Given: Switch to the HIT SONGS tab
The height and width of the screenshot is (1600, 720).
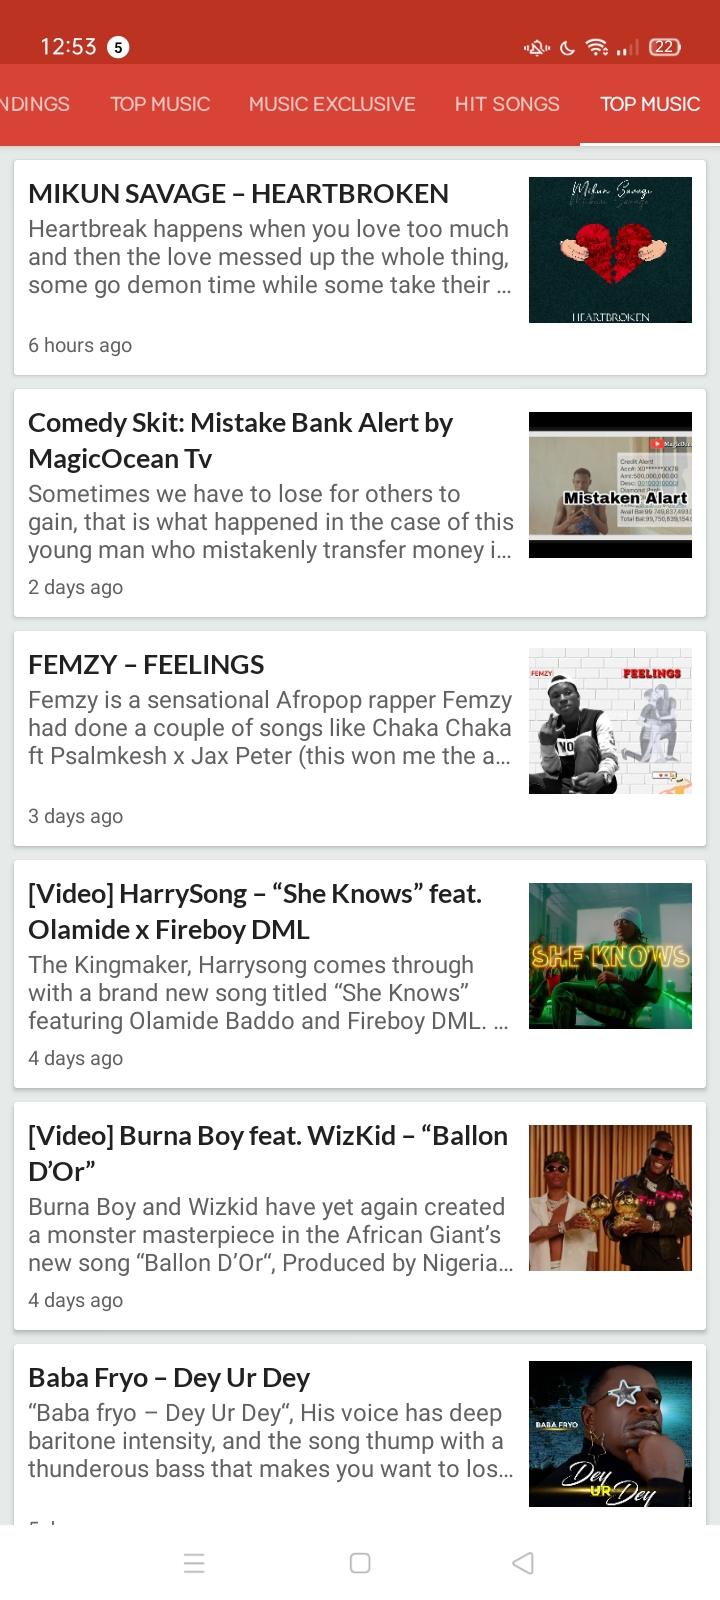Looking at the screenshot, I should [x=507, y=104].
